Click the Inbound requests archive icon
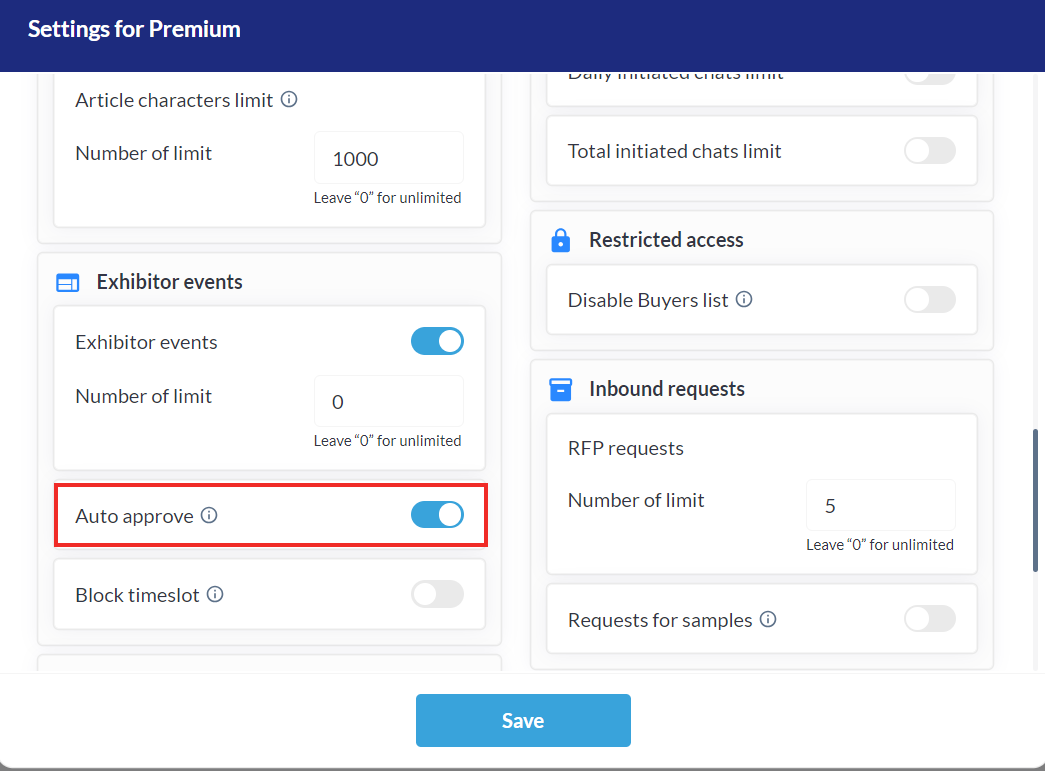 point(560,389)
